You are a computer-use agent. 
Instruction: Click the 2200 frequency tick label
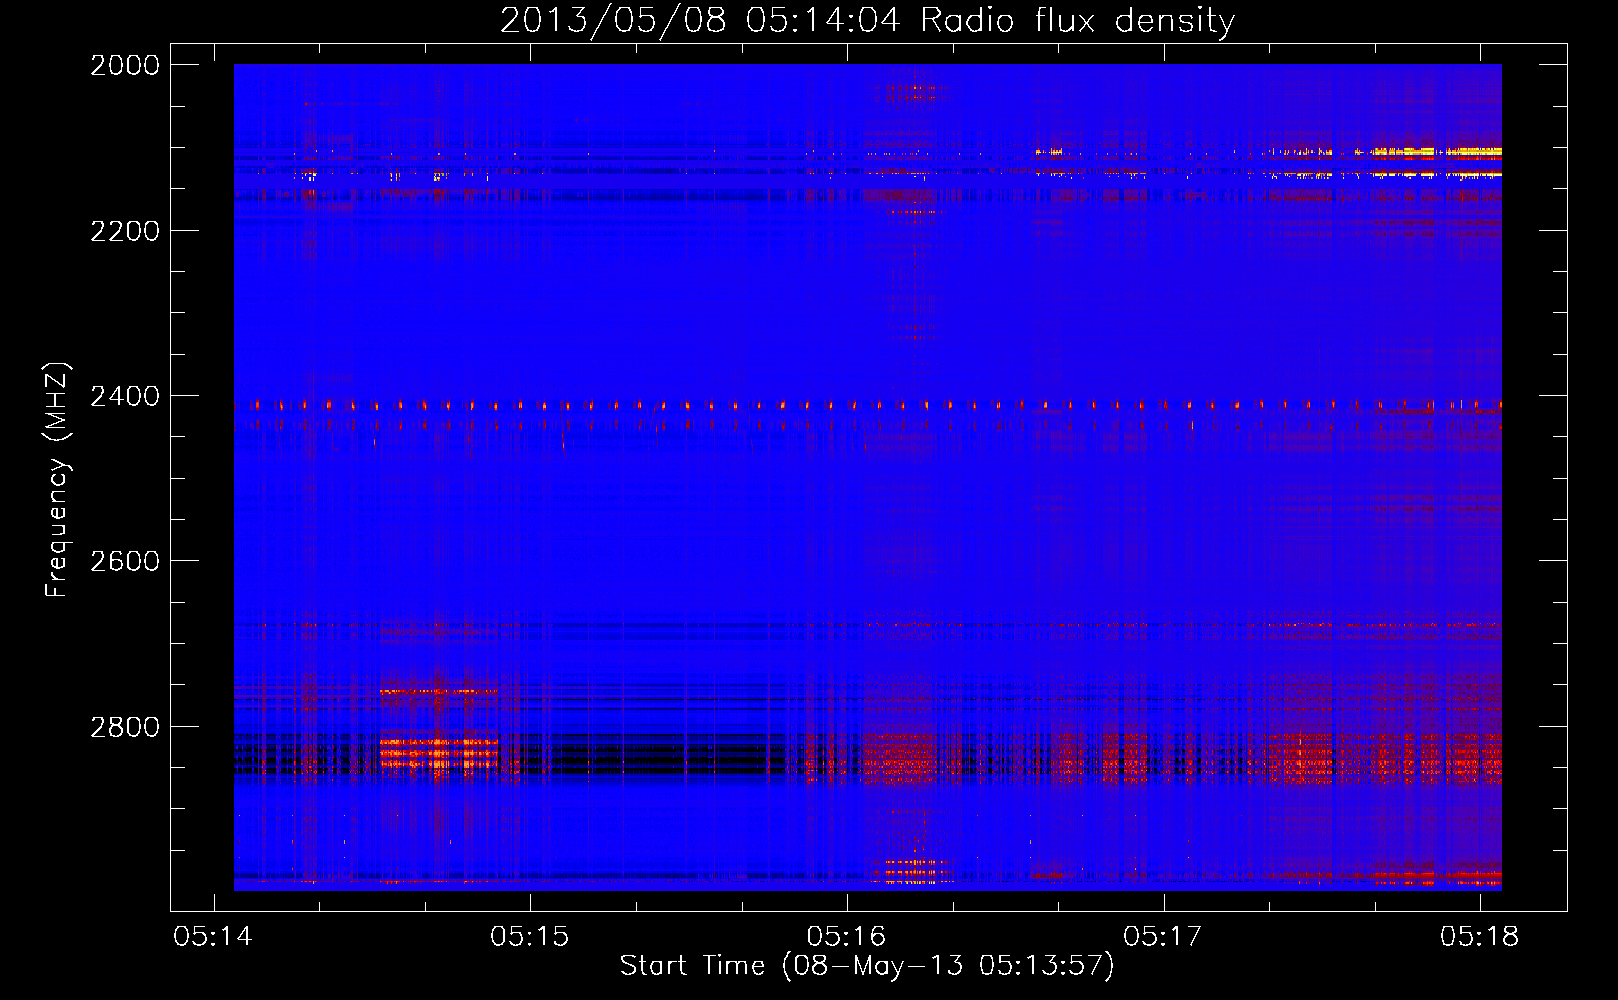pos(125,231)
